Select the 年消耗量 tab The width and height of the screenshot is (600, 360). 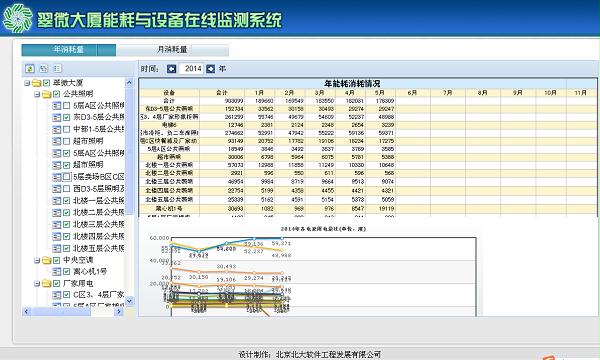pos(68,50)
